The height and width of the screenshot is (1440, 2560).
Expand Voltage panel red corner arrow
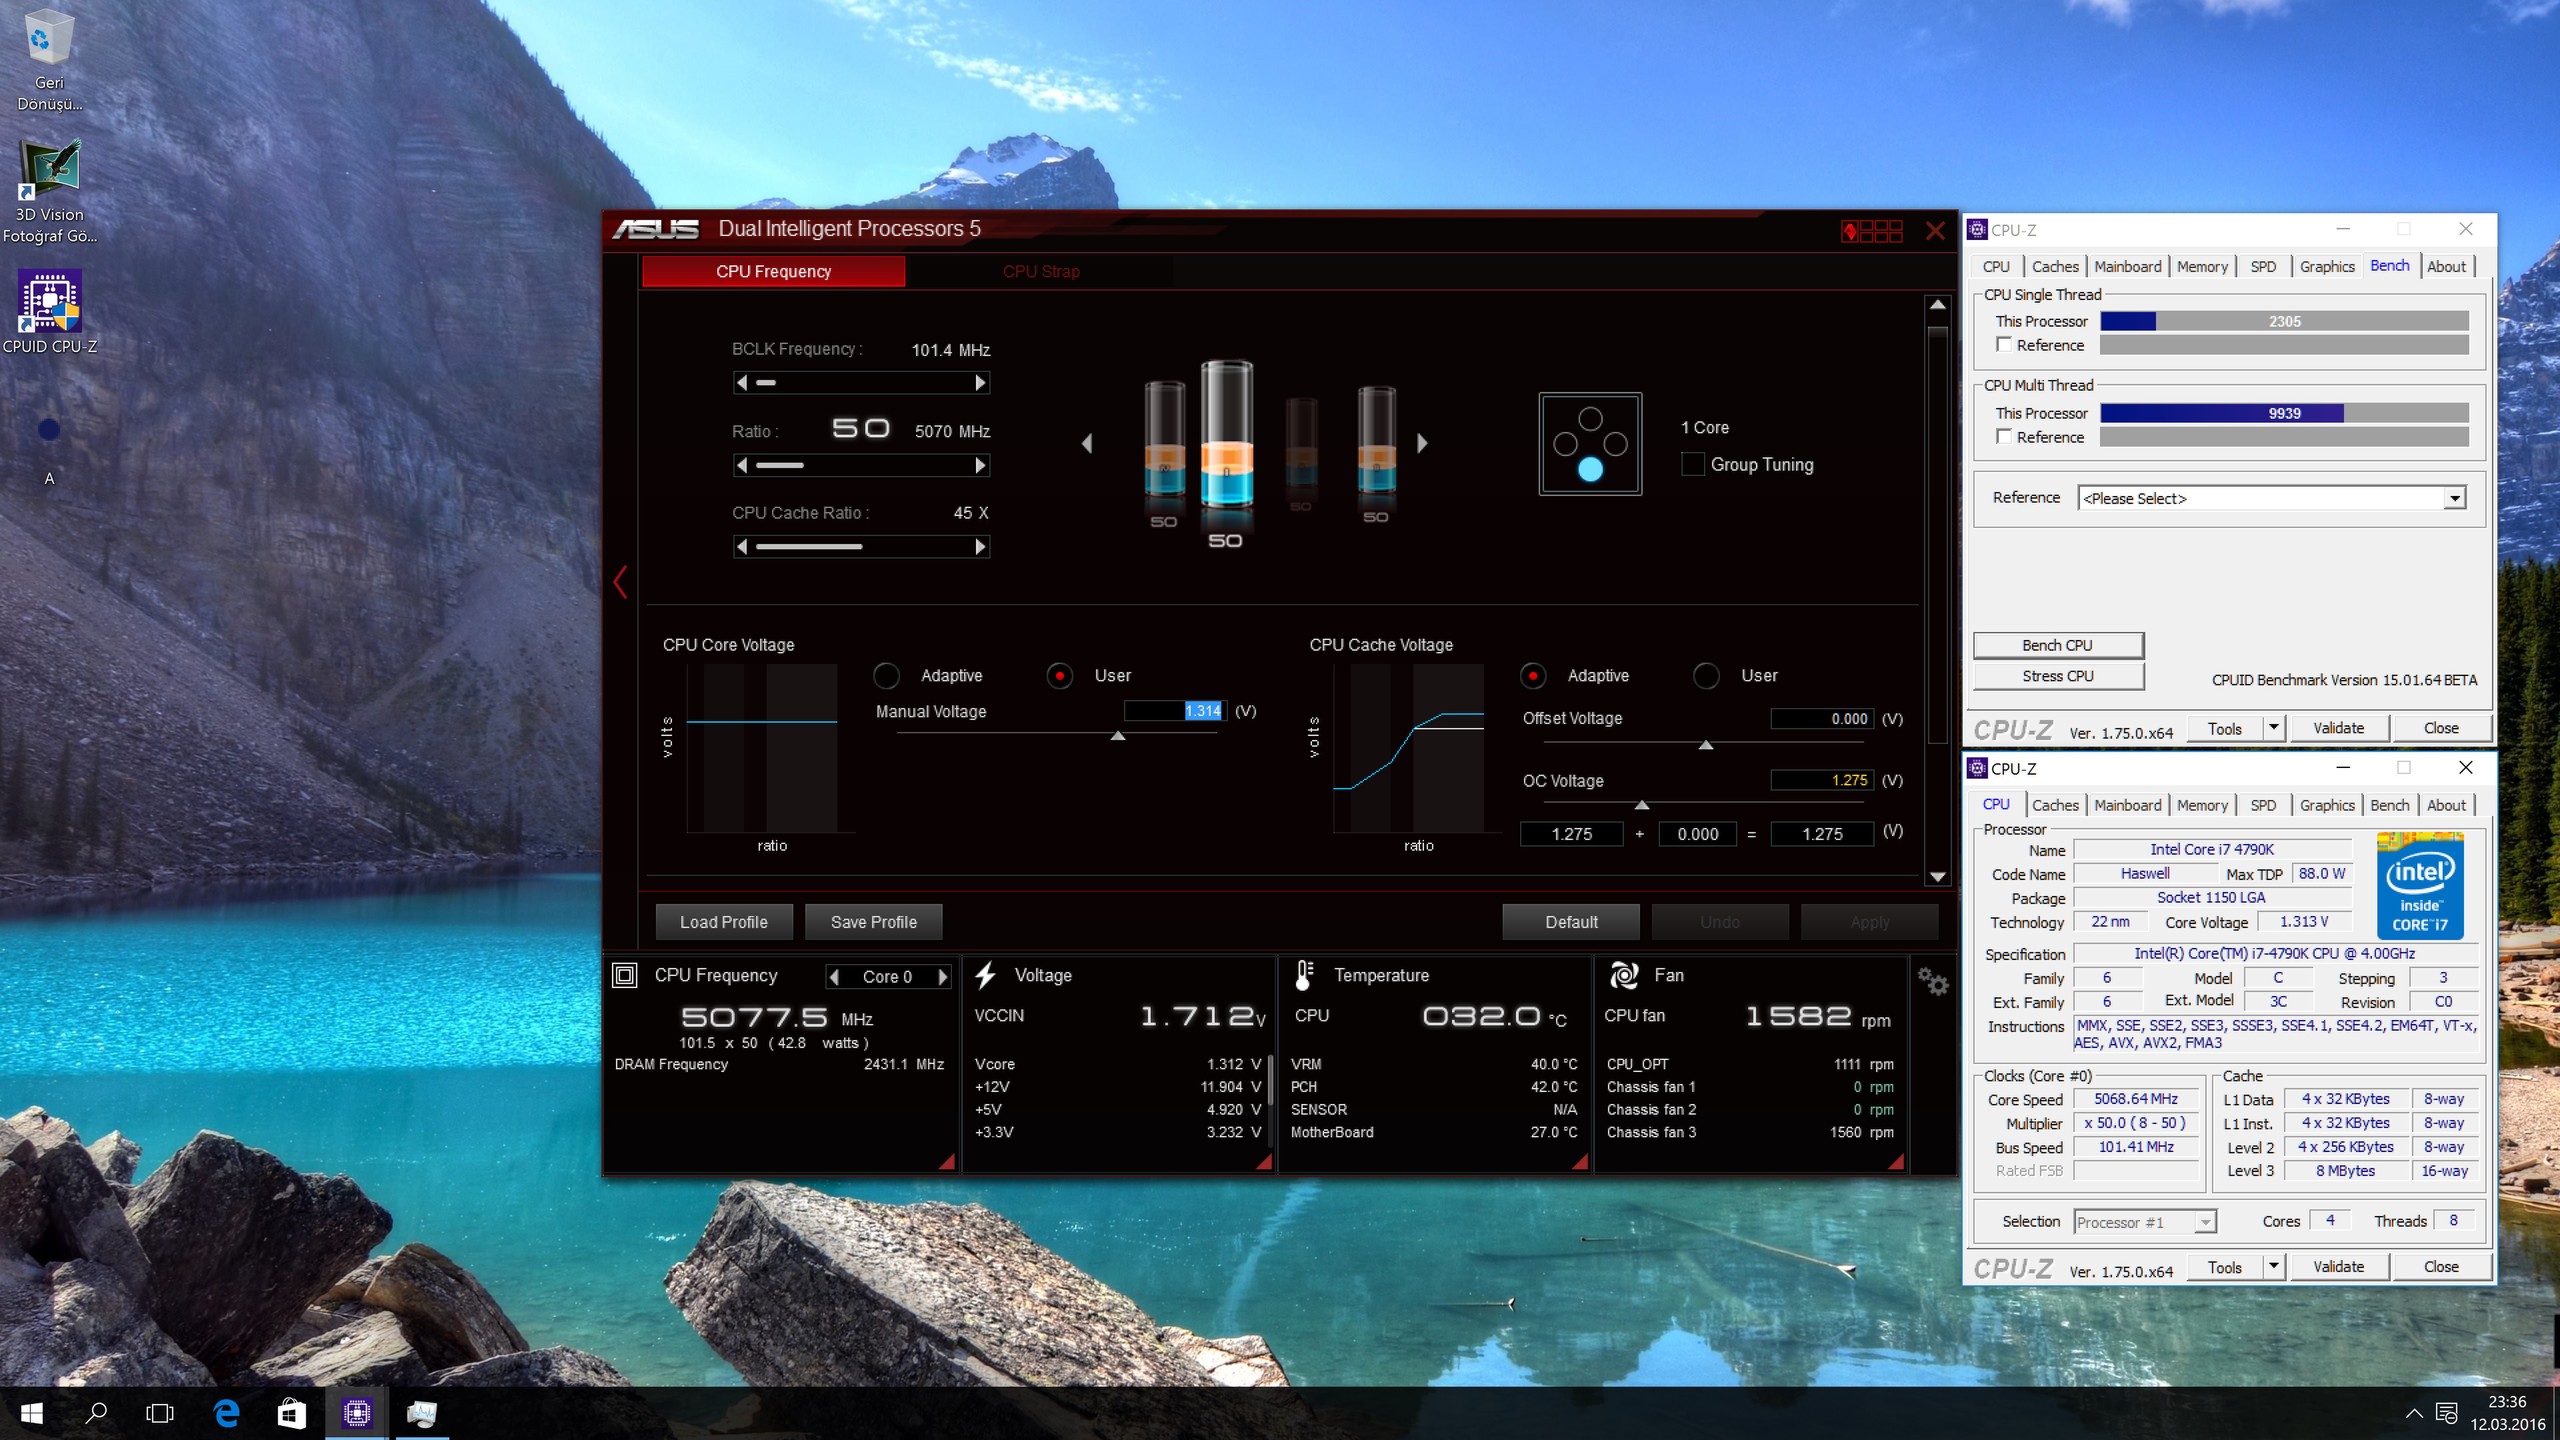pyautogui.click(x=1264, y=1161)
